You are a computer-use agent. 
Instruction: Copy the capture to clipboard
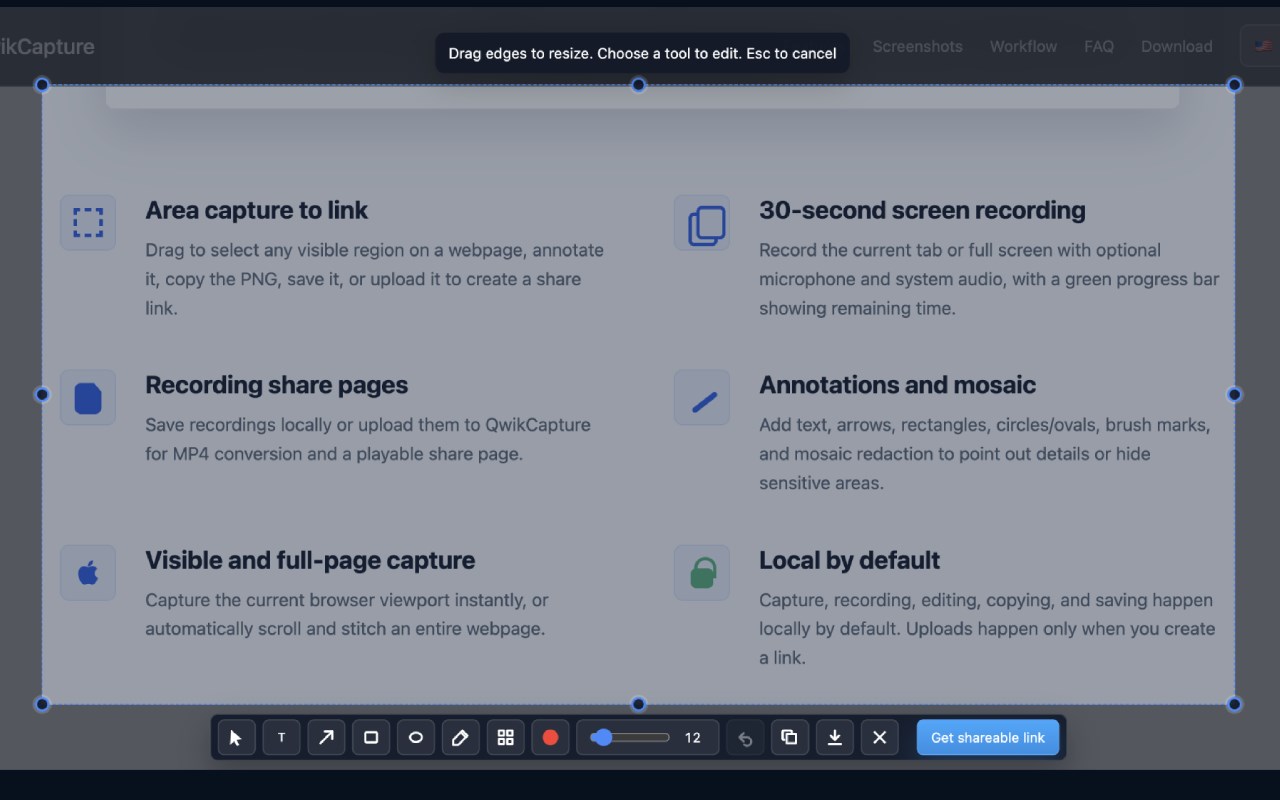coord(789,738)
